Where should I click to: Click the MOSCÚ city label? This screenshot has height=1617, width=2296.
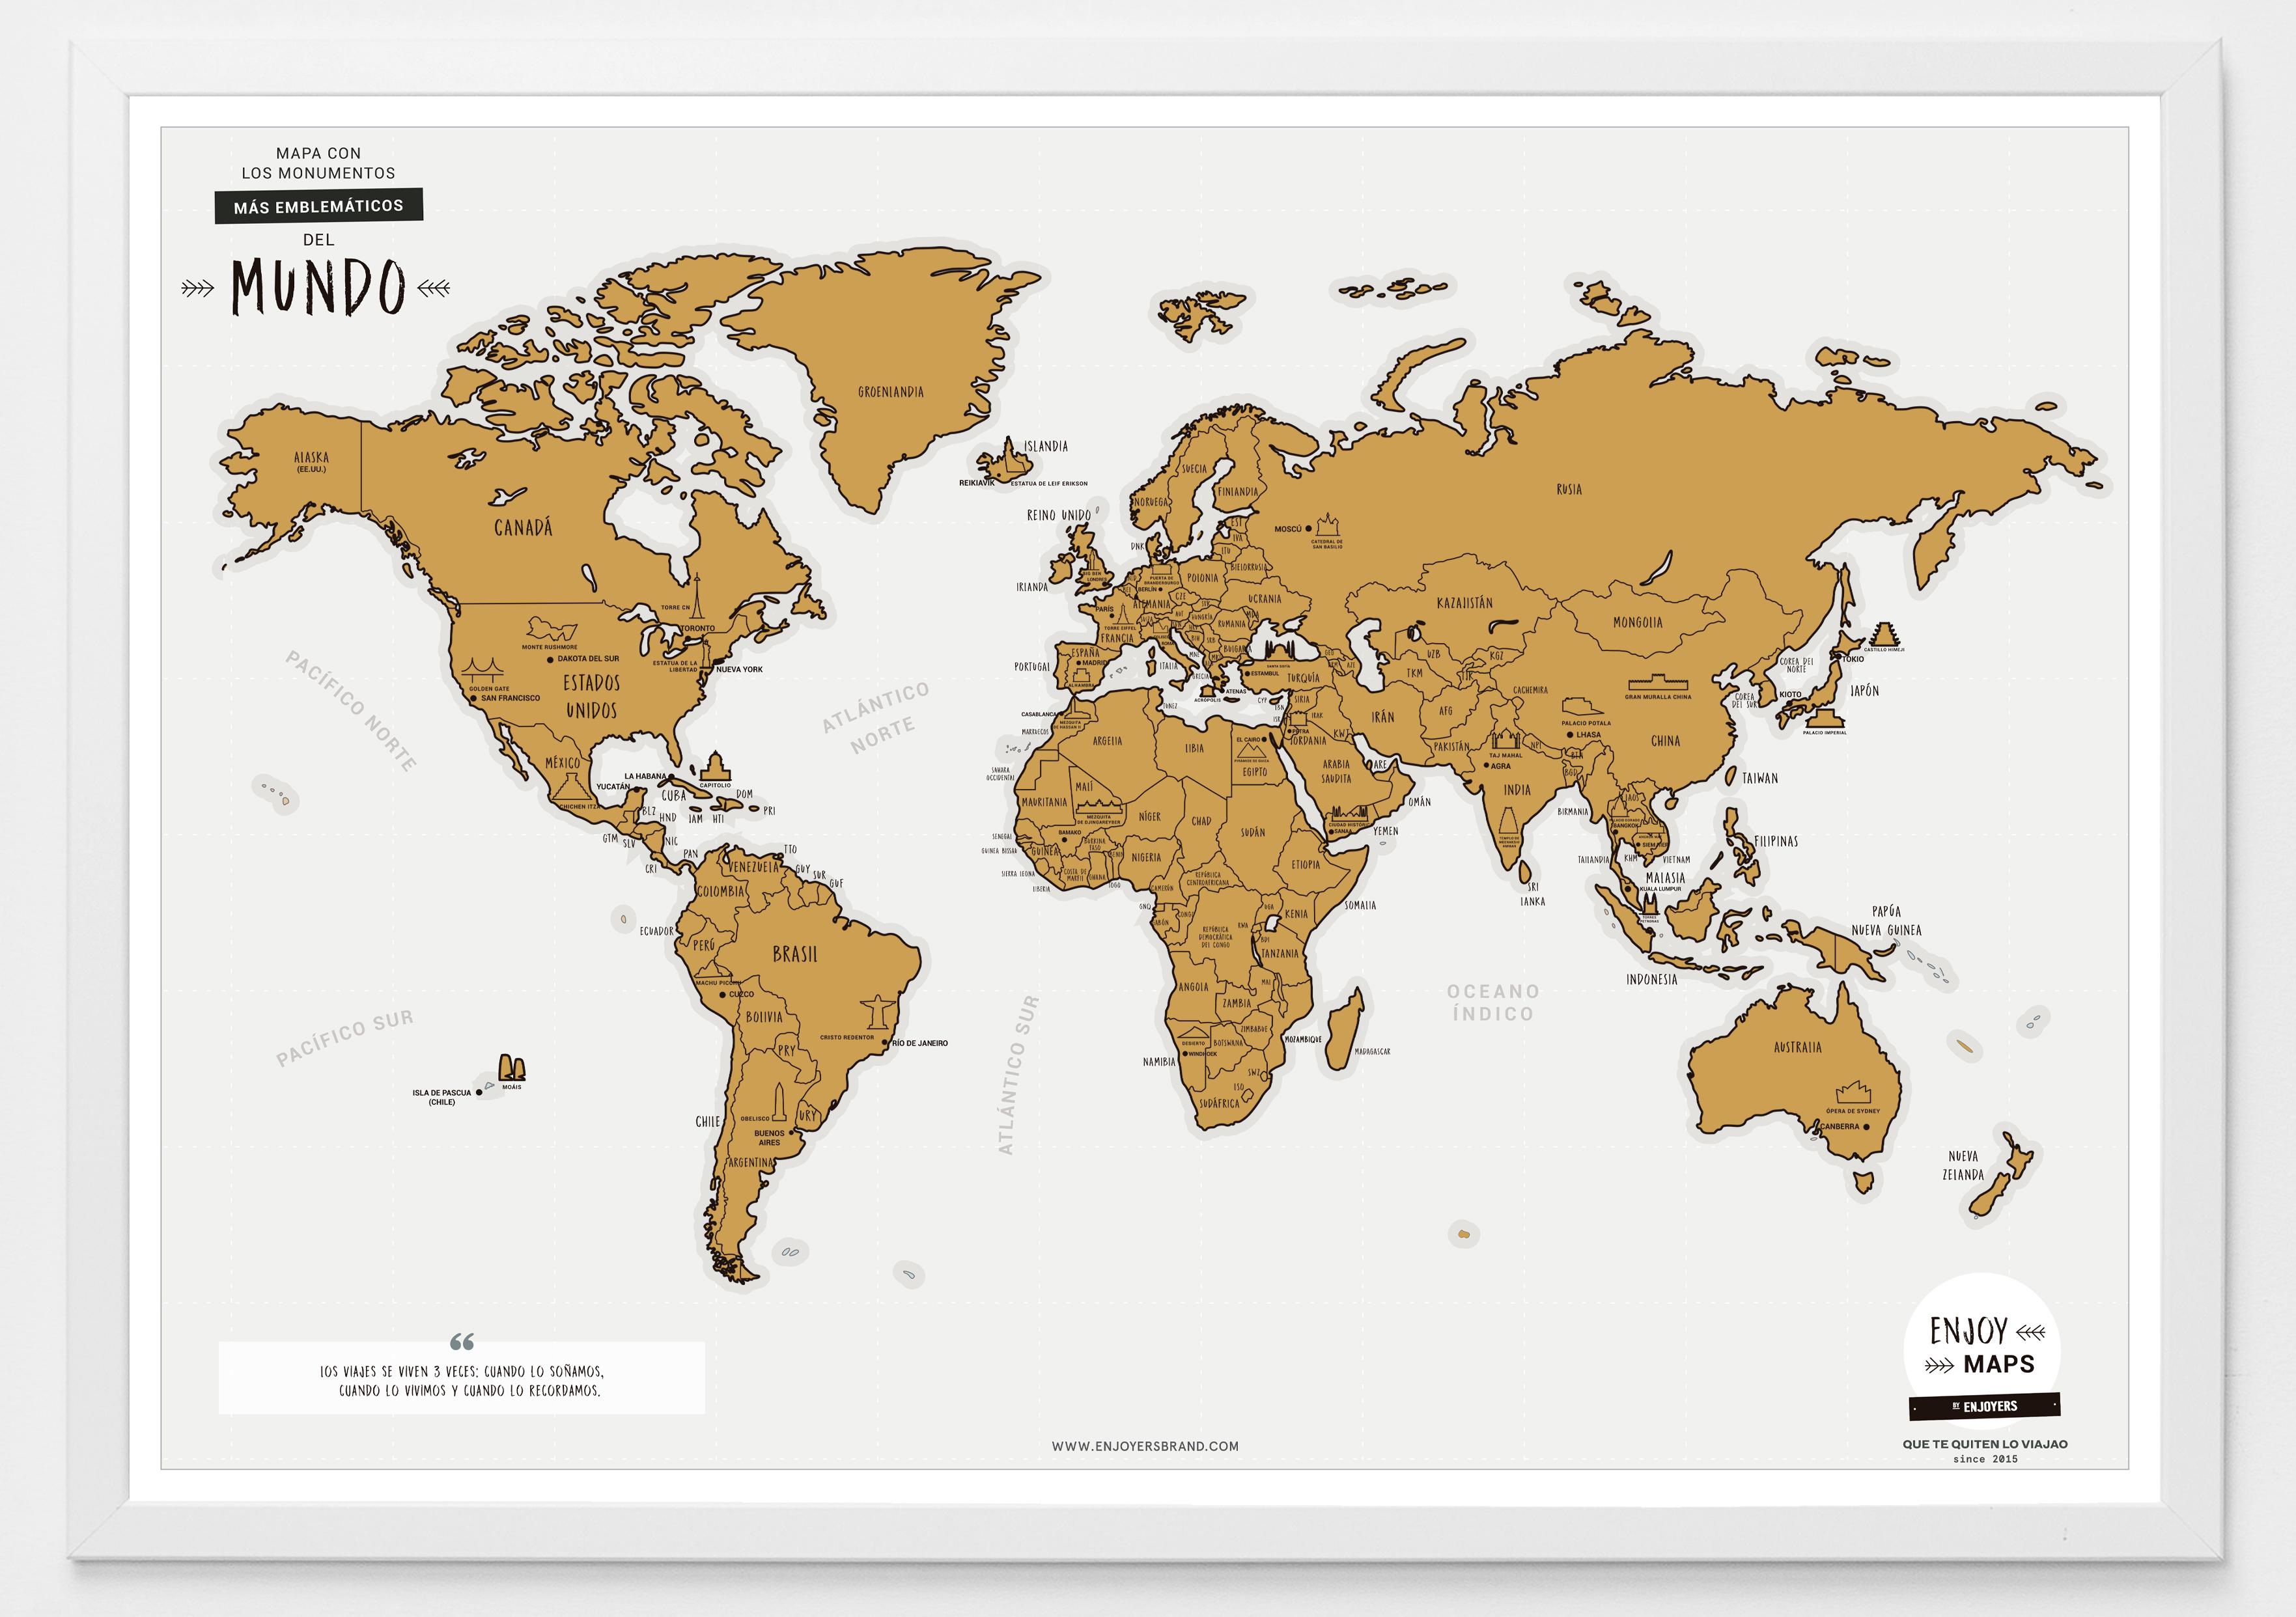tap(1288, 529)
